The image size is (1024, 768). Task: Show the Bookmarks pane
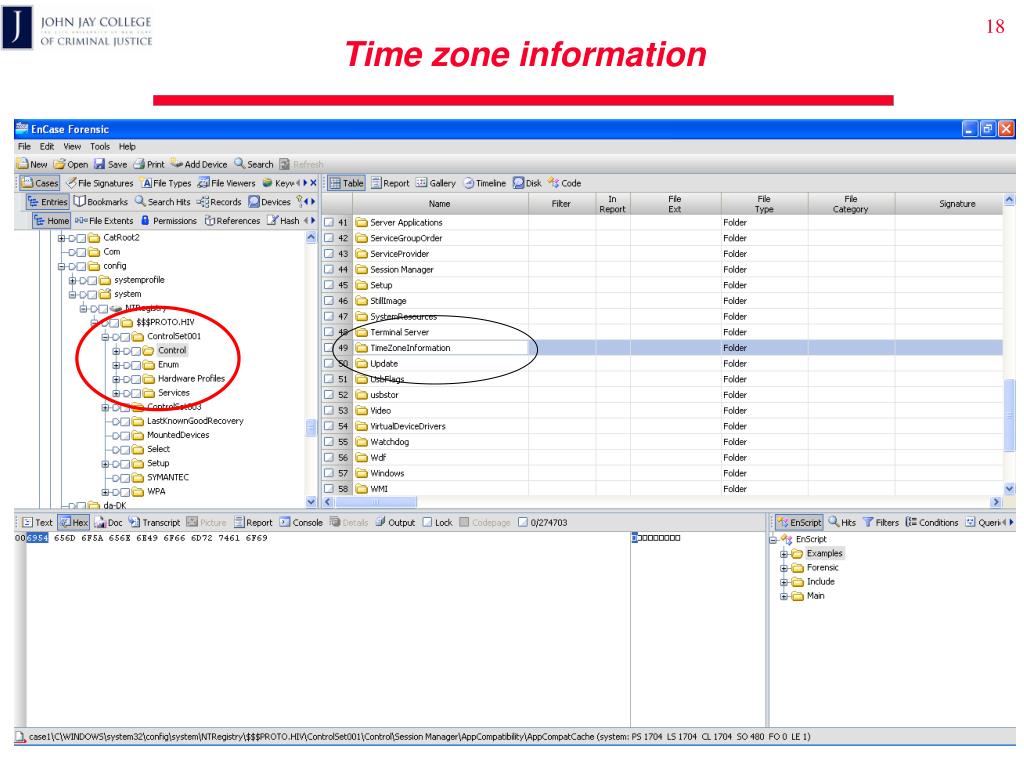pos(101,202)
